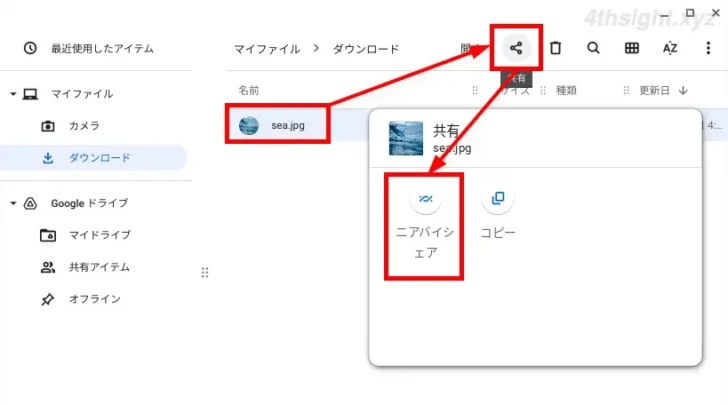Screen dimensions: 728x405
Task: Delete the selected file with the trash icon
Action: (555, 48)
